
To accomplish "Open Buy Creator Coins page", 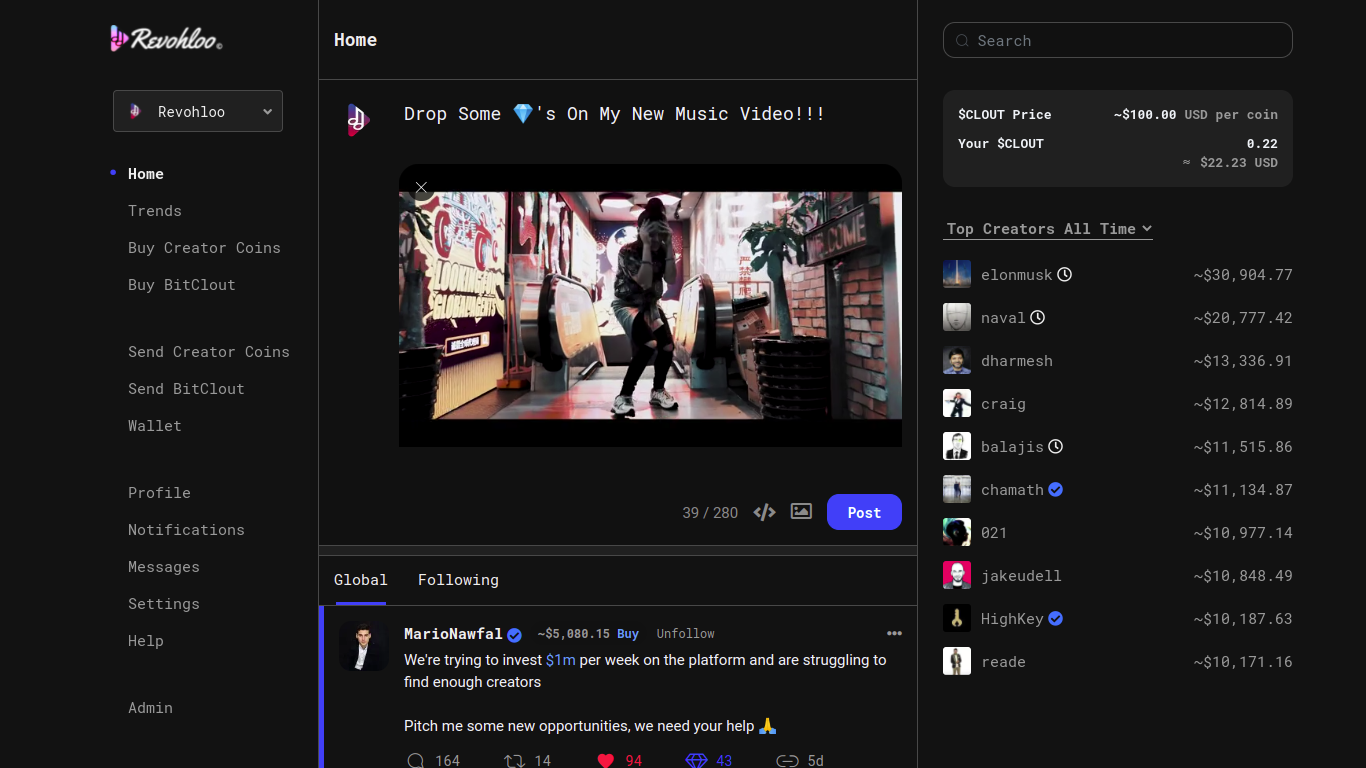I will (x=204, y=248).
